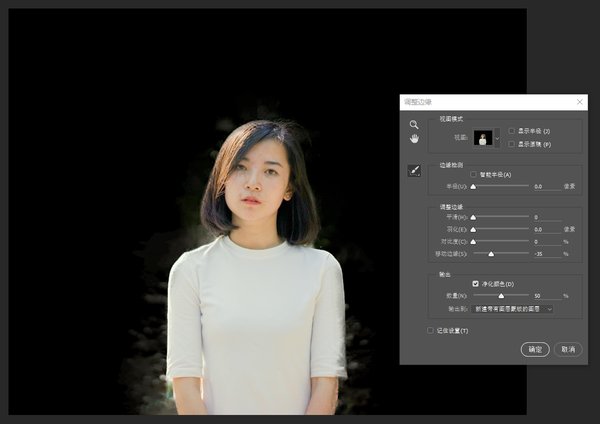Close the Refine Edge dialog
The width and height of the screenshot is (600, 424).
580,102
